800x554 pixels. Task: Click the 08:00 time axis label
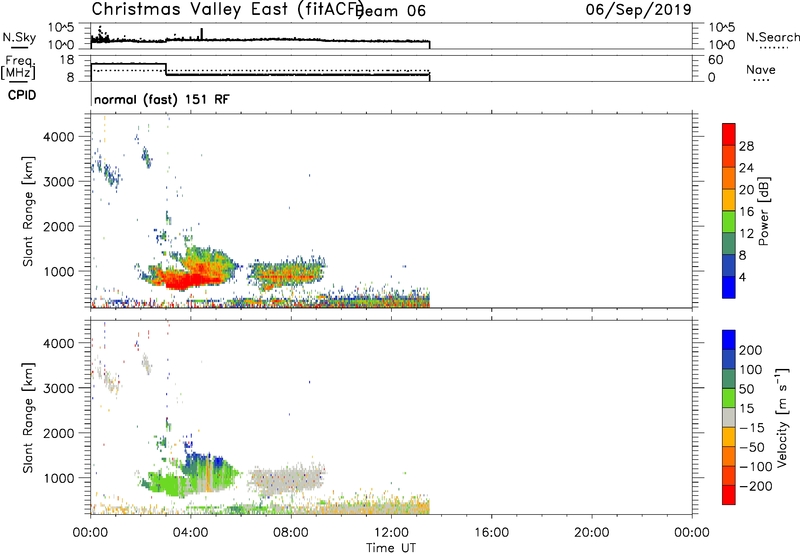pyautogui.click(x=291, y=533)
